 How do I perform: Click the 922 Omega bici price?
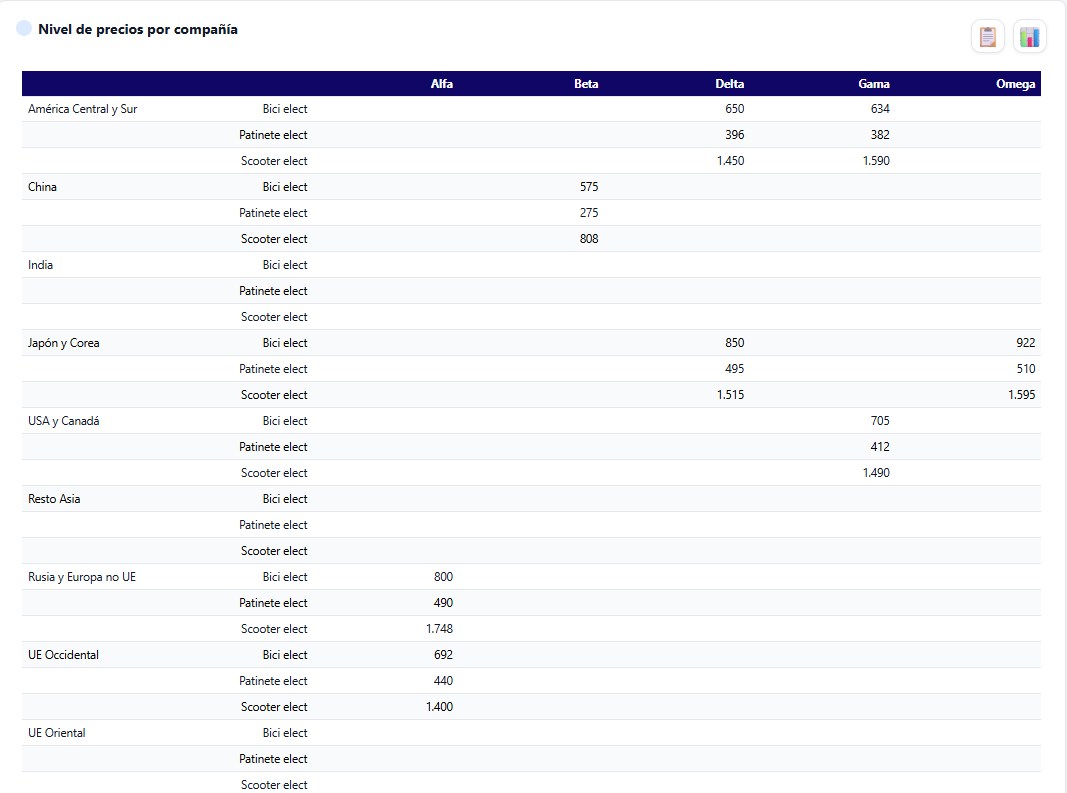coord(1025,343)
